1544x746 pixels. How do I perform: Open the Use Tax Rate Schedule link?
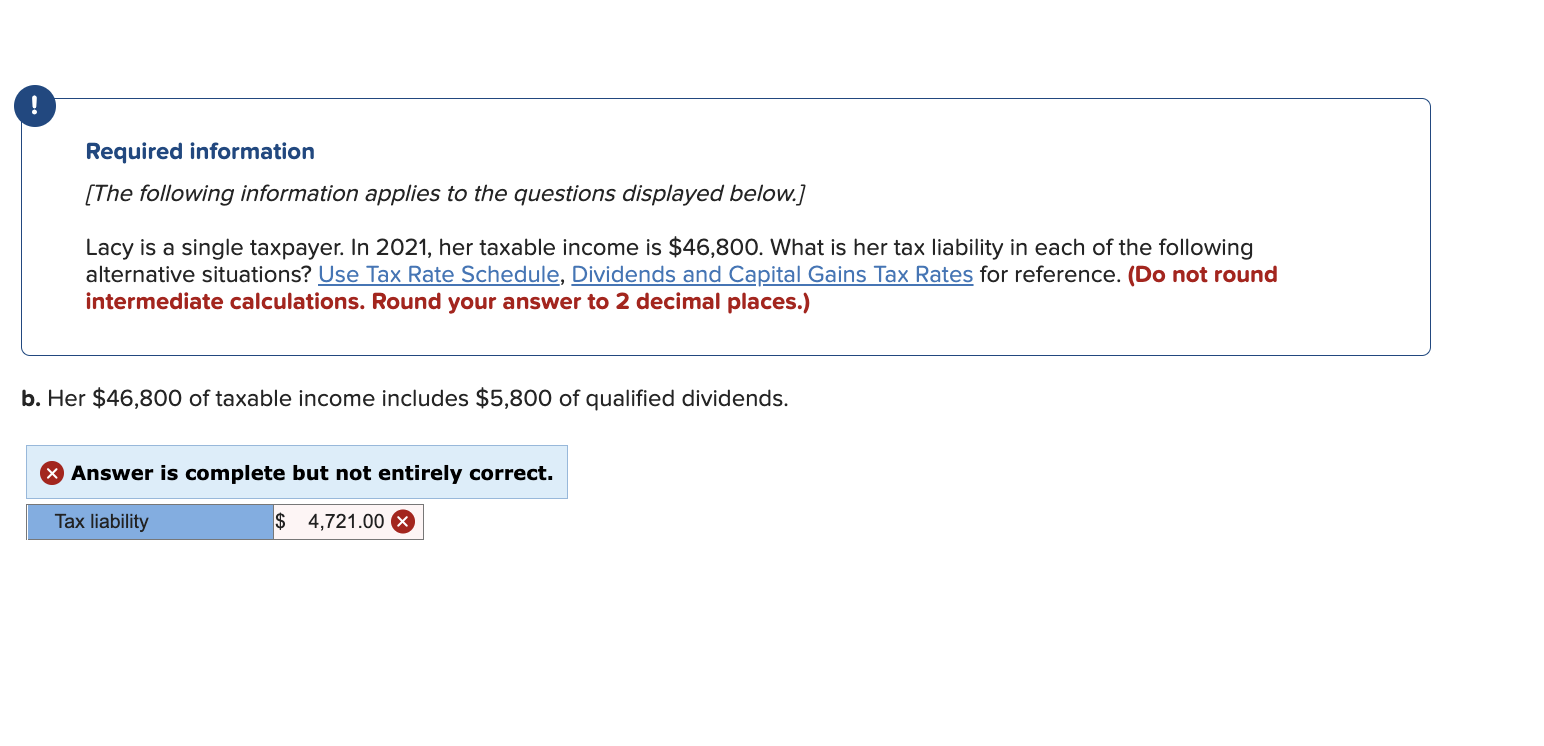click(x=437, y=274)
